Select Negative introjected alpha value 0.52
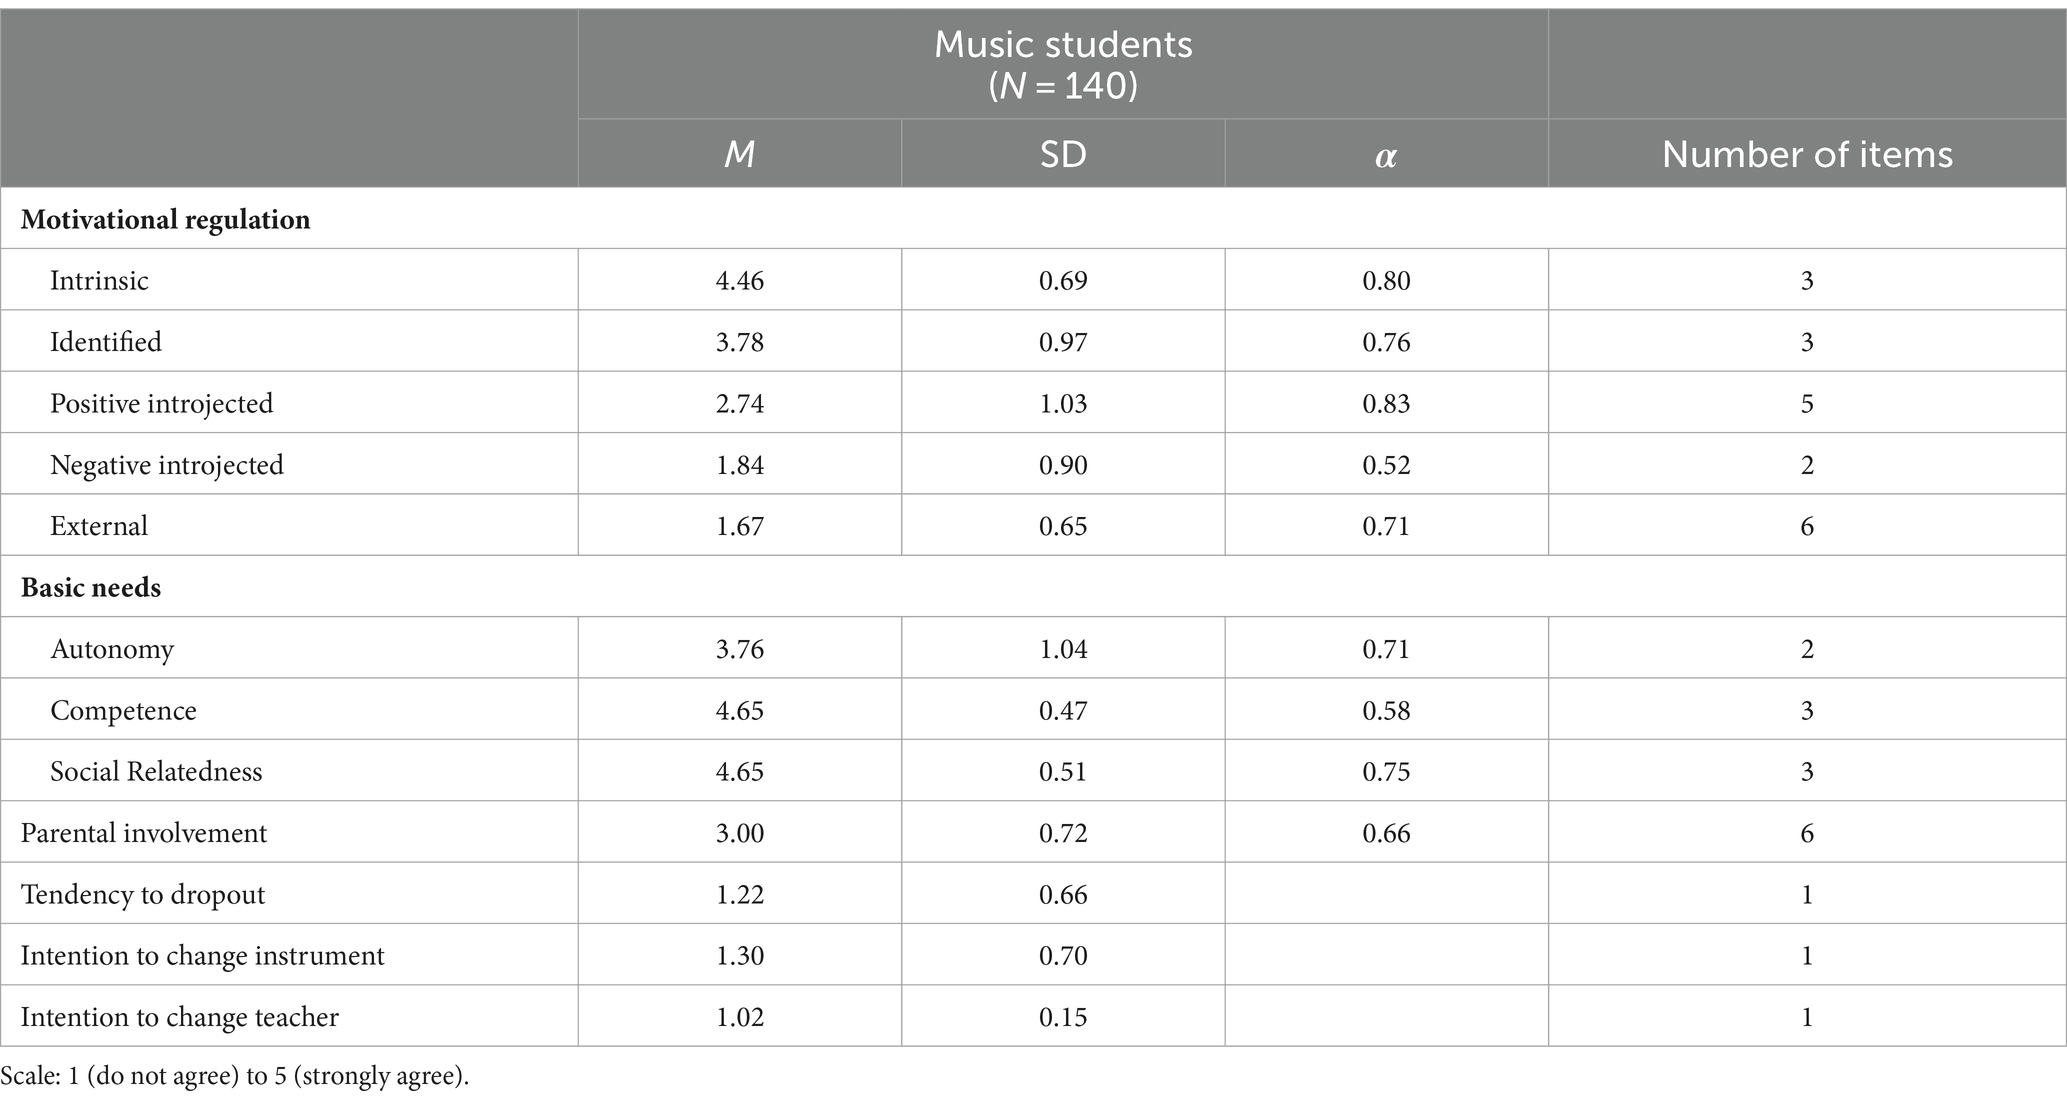The width and height of the screenshot is (2067, 1102). [x=1386, y=465]
